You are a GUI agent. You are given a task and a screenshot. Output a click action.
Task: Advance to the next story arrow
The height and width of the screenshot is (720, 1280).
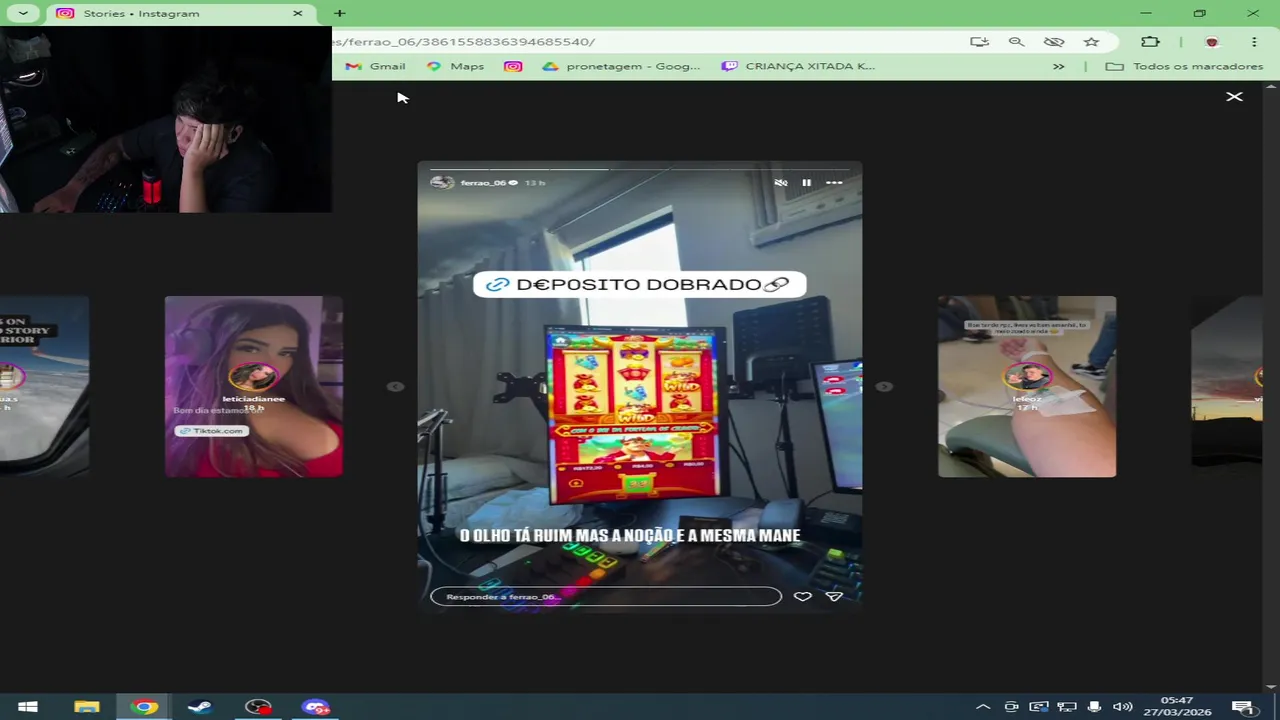point(884,386)
